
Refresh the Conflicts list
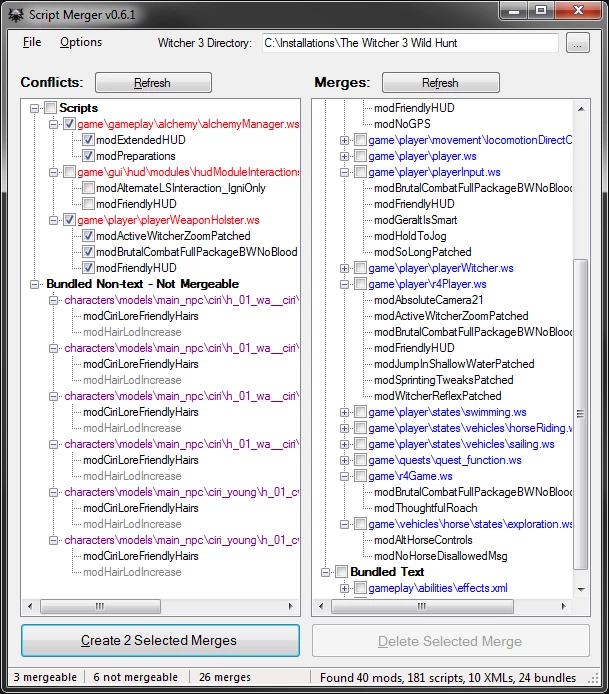pyautogui.click(x=152, y=83)
